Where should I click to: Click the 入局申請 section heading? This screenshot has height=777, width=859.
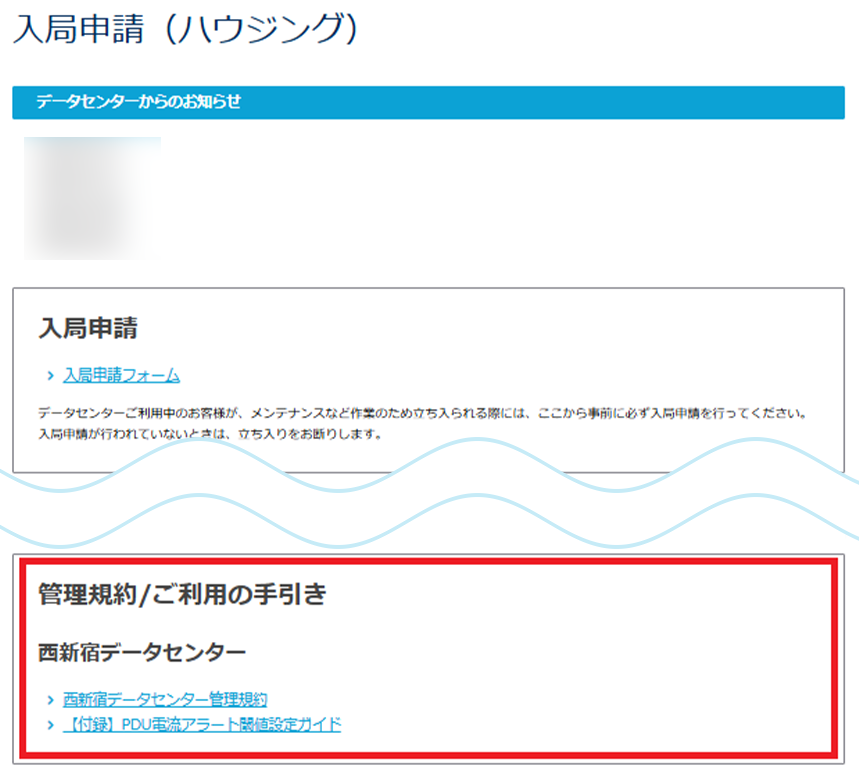(x=88, y=328)
